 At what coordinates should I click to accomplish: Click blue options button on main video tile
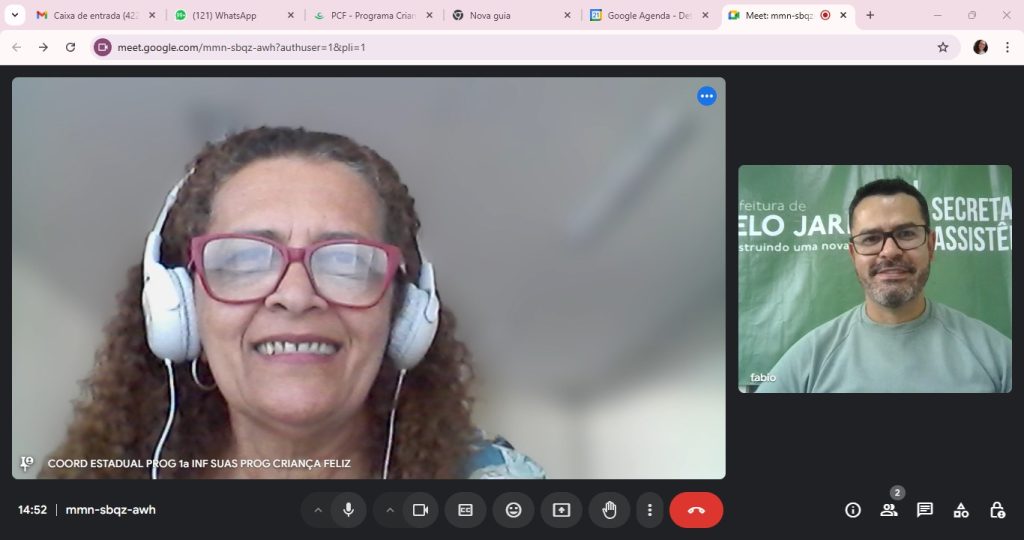[707, 96]
